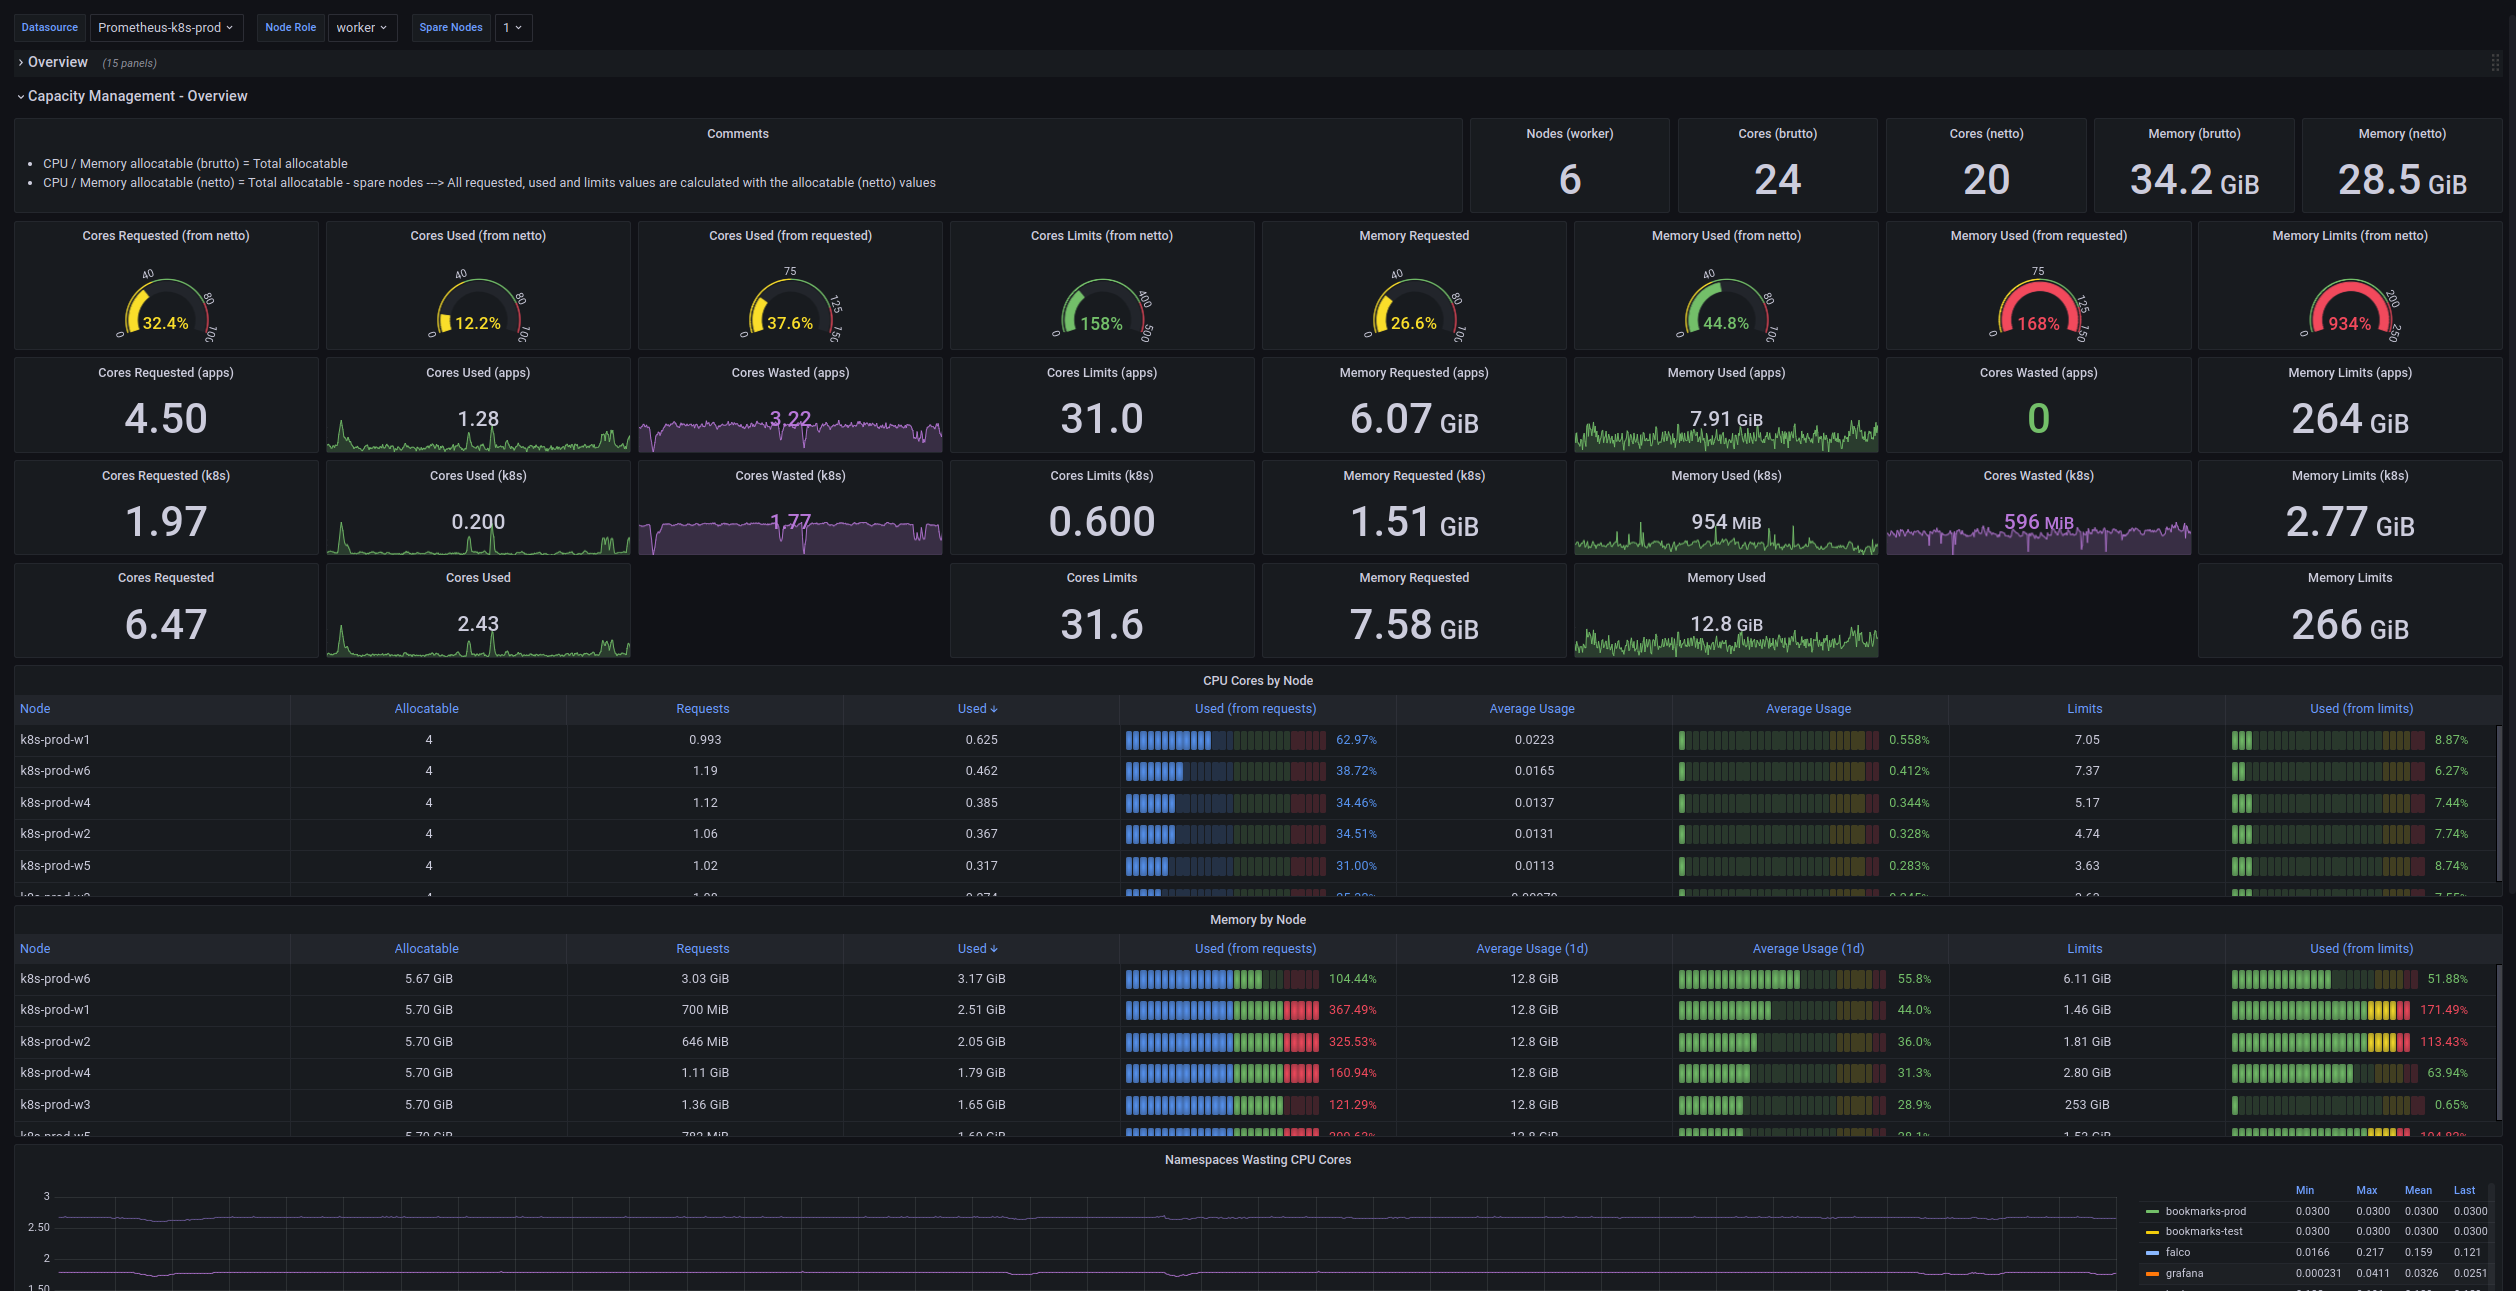The image size is (2516, 1291).
Task: Sort Memory by Node table by Requests
Action: (x=702, y=949)
